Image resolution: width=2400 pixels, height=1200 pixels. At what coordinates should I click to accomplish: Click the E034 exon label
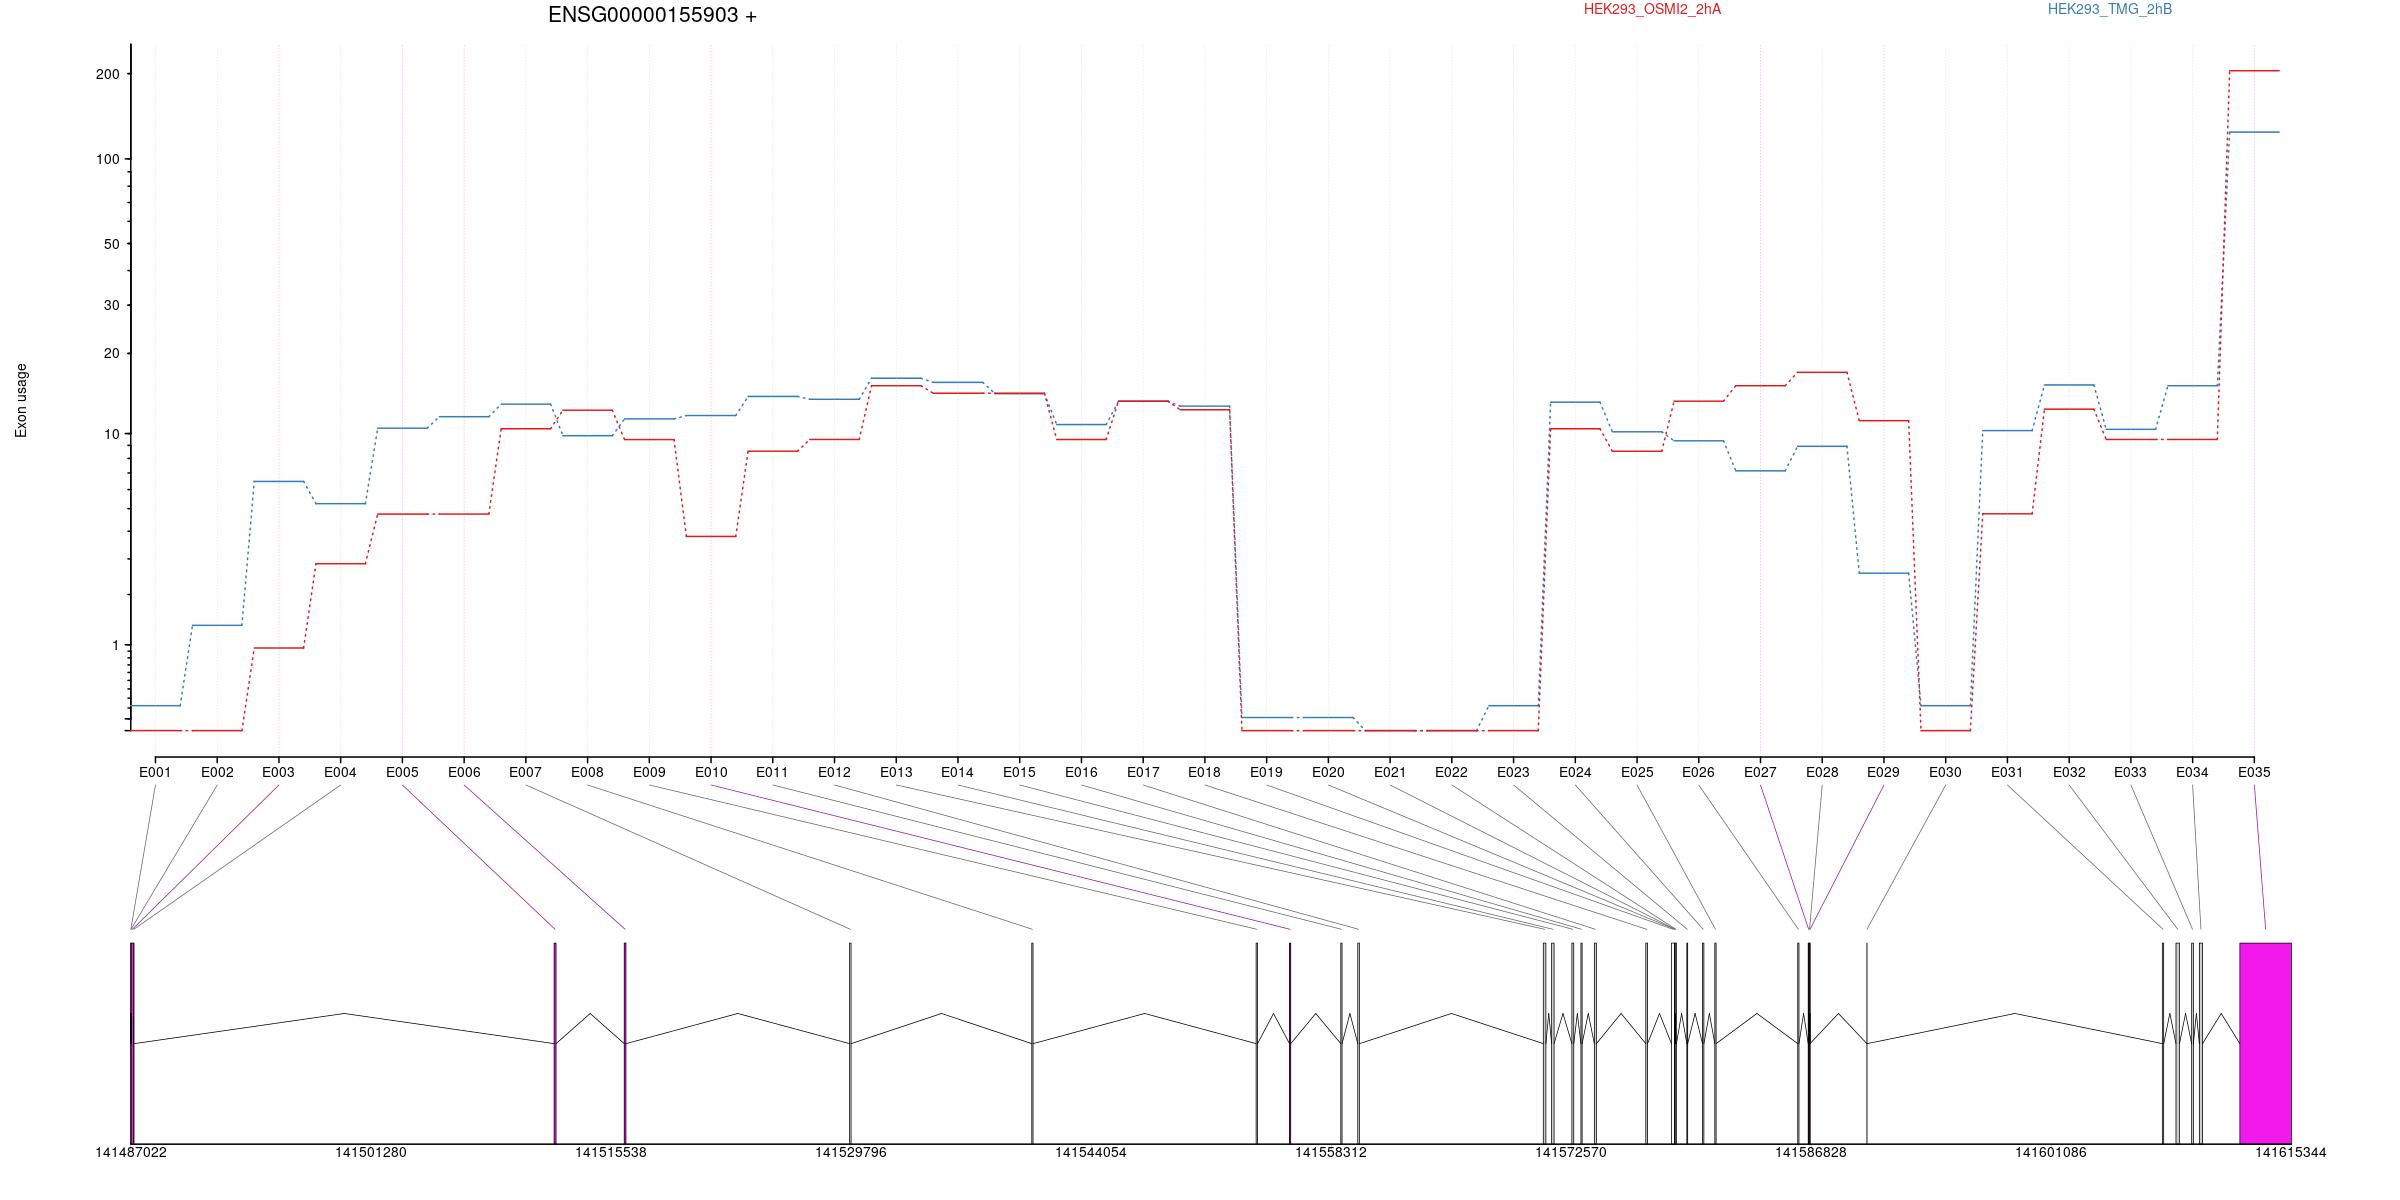click(2192, 772)
